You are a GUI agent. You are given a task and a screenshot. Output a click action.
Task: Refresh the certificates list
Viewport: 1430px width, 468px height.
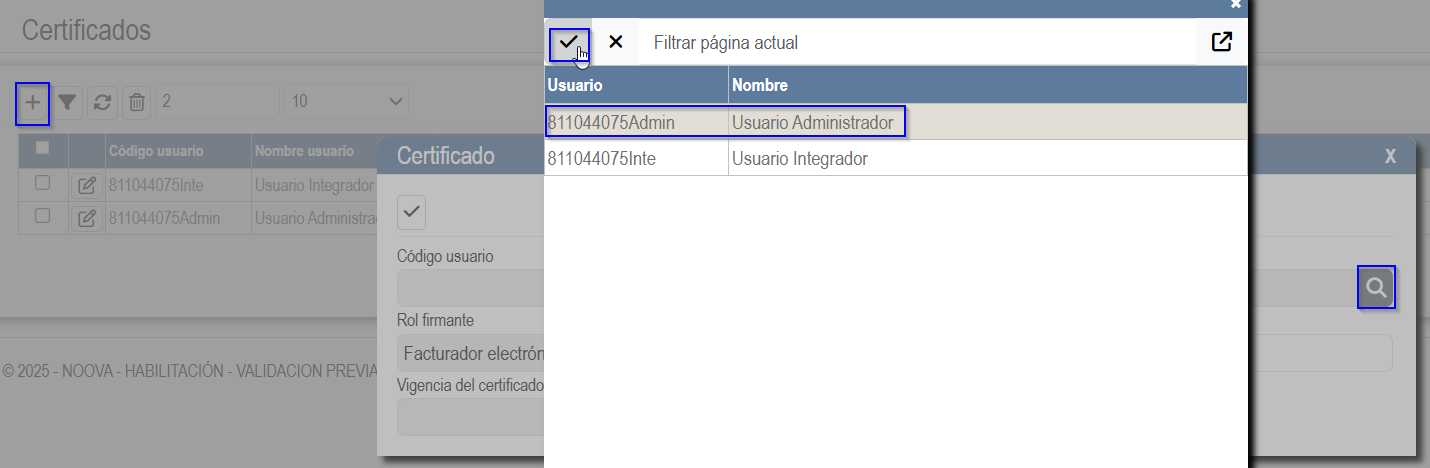point(102,102)
